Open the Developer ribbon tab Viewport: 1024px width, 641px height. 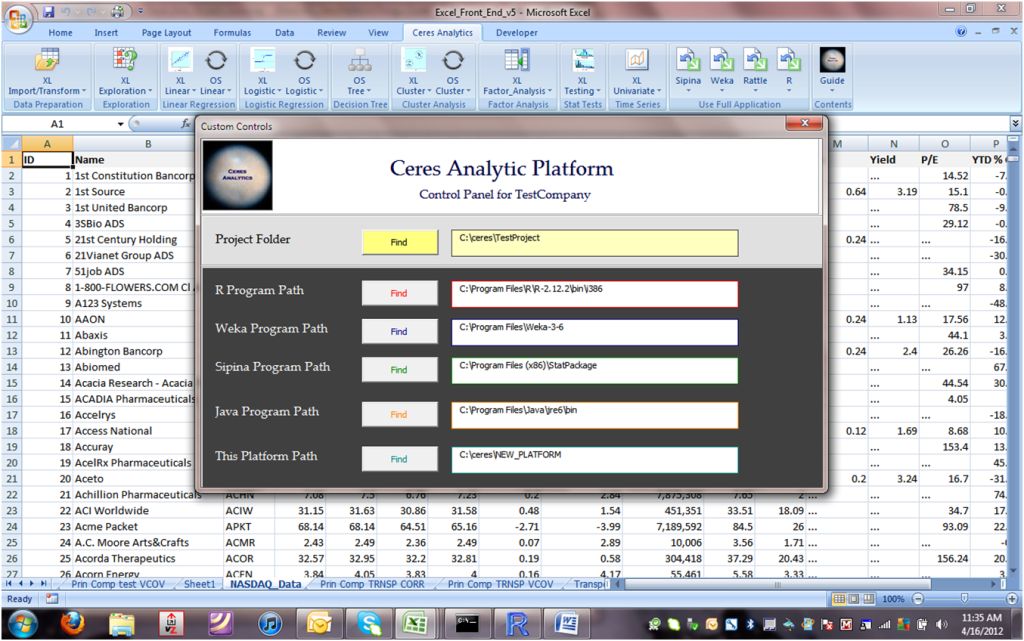pos(517,33)
